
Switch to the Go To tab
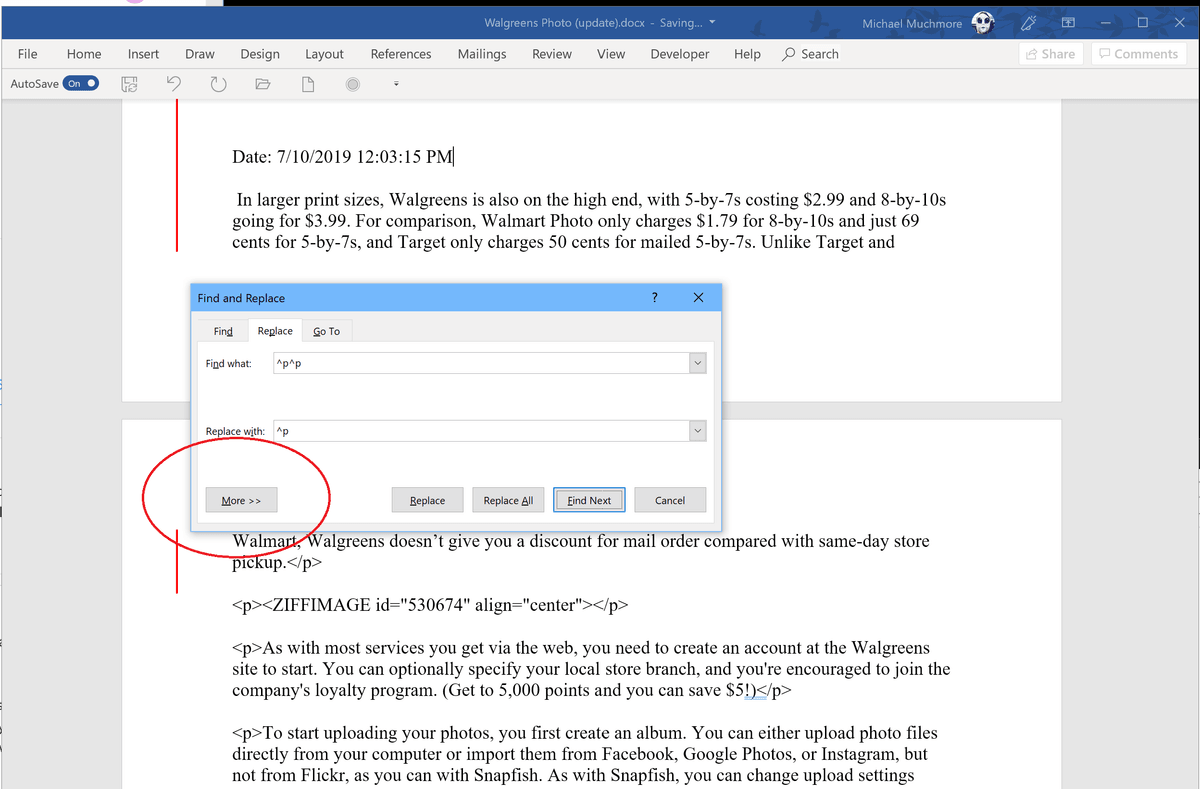[327, 330]
